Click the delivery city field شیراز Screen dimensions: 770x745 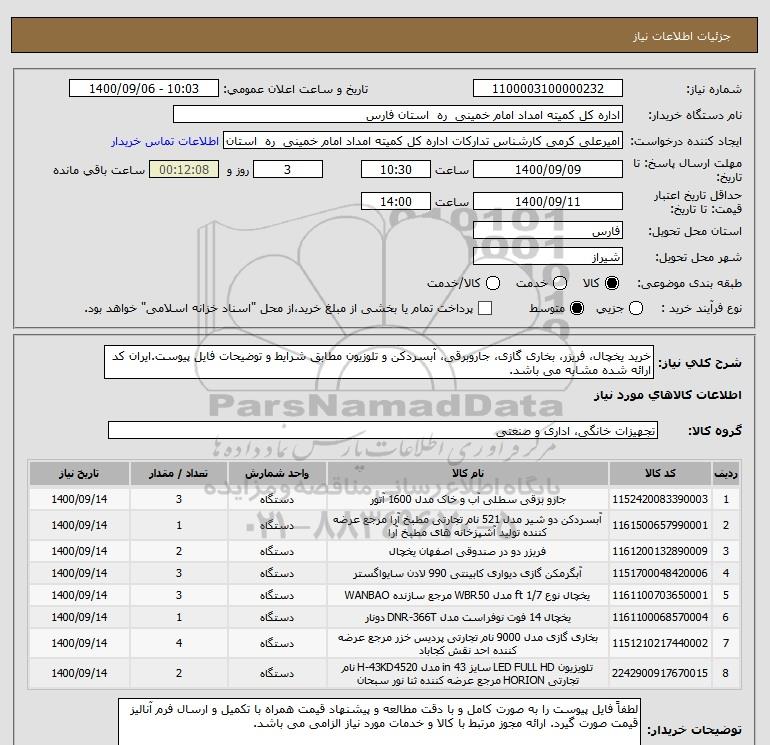548,256
